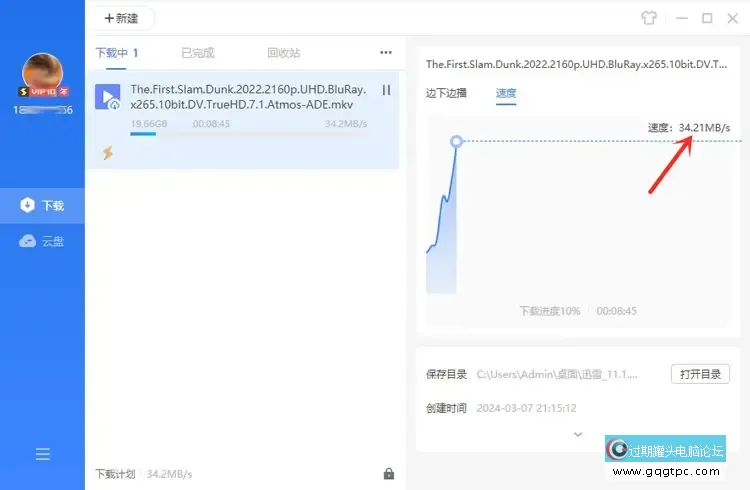Viewport: 750px width, 490px height.
Task: Maximize the Xunlei window
Action: coord(707,18)
